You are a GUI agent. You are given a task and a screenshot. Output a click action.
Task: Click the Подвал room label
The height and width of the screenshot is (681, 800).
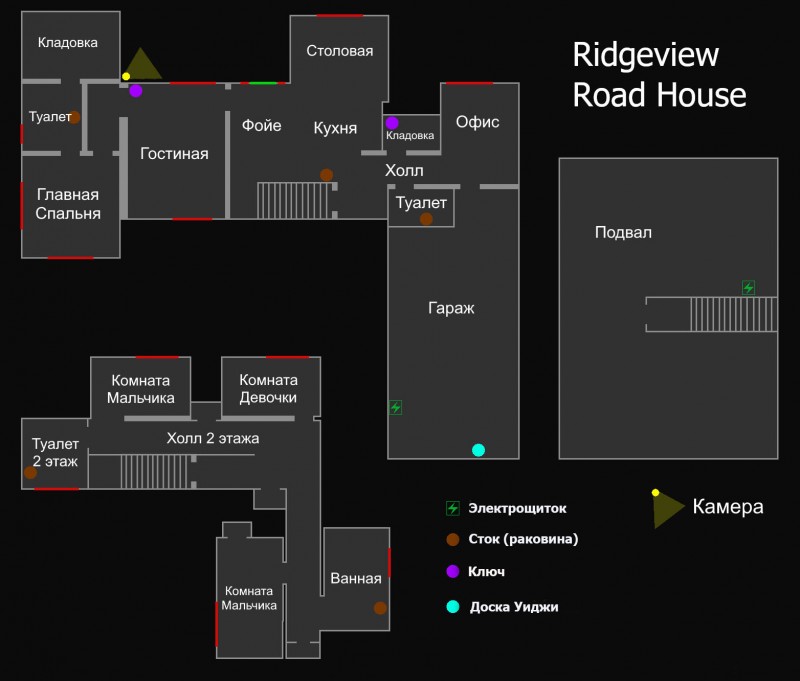(623, 233)
